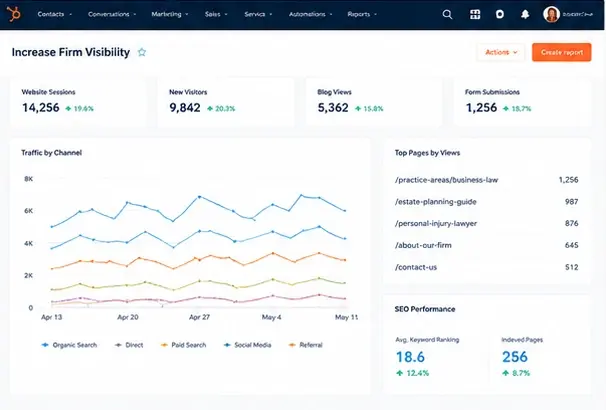Open /estate-planning-guide page row

486,202
